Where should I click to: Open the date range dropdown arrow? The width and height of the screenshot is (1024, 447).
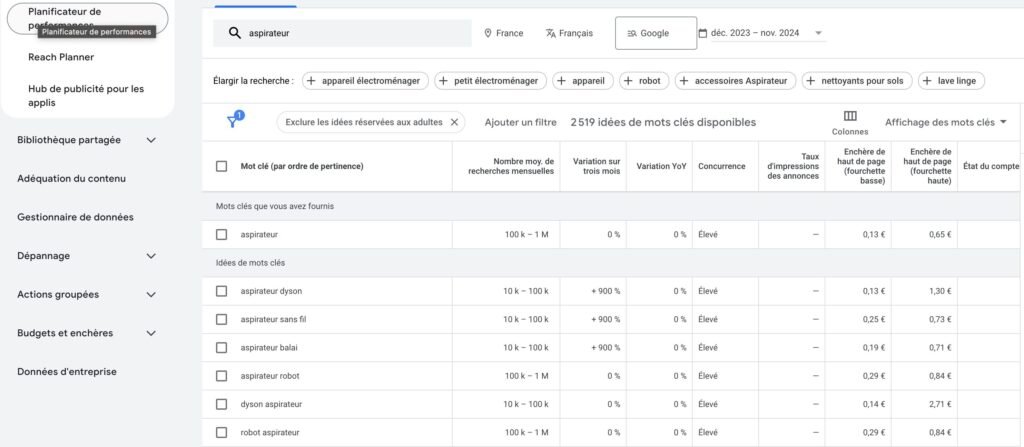click(818, 33)
